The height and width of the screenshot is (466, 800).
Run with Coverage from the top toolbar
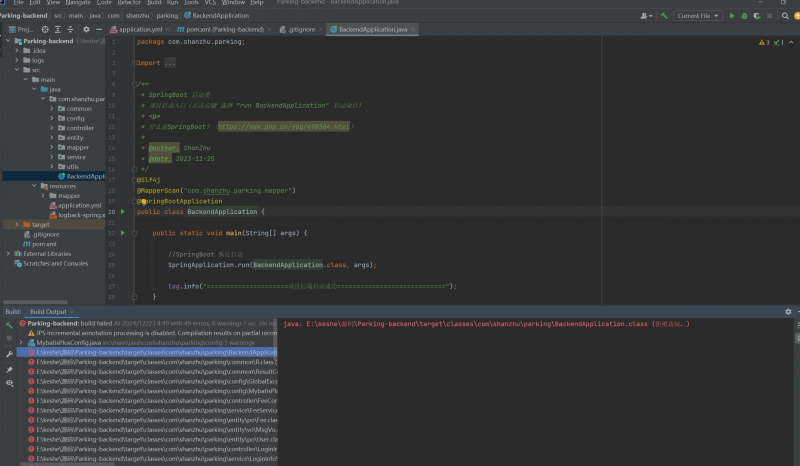pyautogui.click(x=757, y=16)
